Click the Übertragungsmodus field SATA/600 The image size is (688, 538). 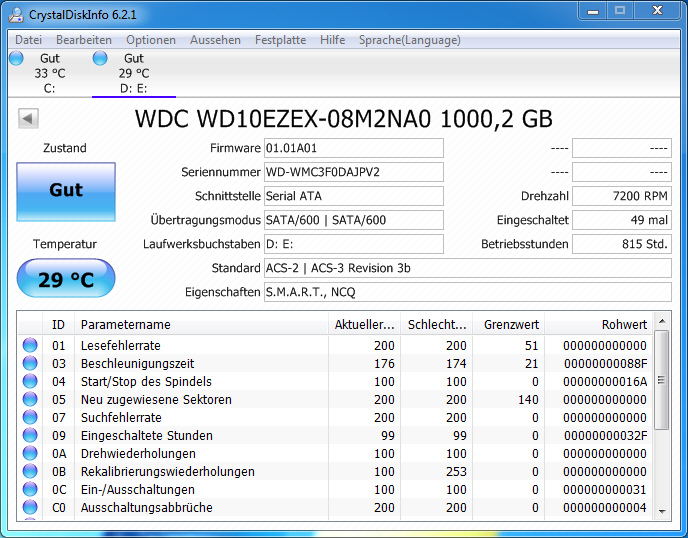click(x=354, y=220)
